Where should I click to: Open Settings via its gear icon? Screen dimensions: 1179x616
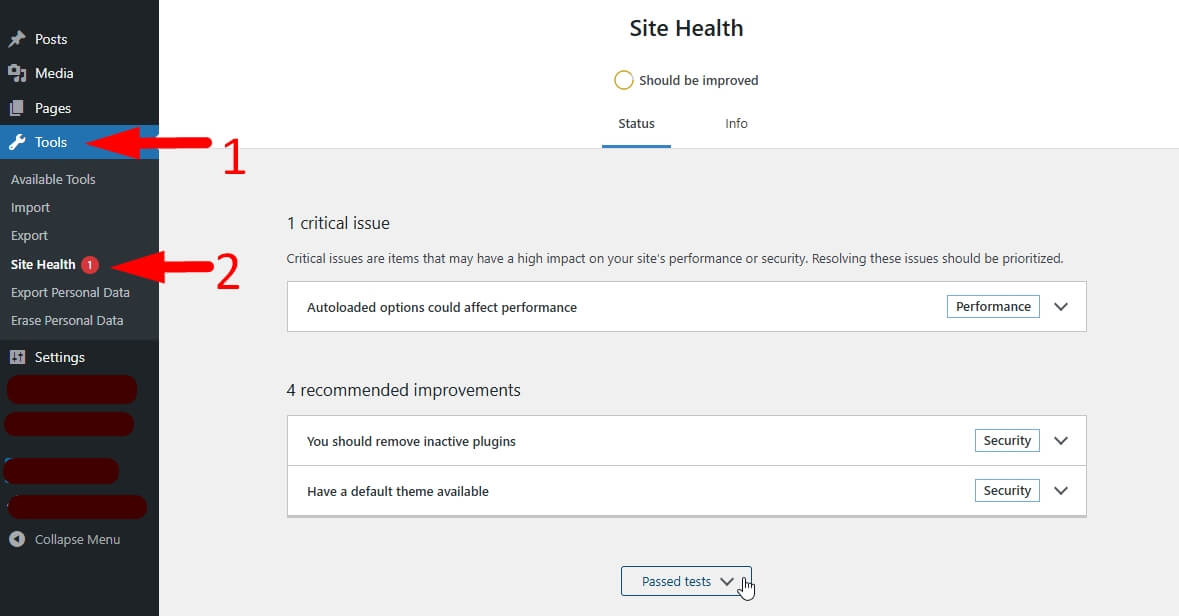pos(18,356)
